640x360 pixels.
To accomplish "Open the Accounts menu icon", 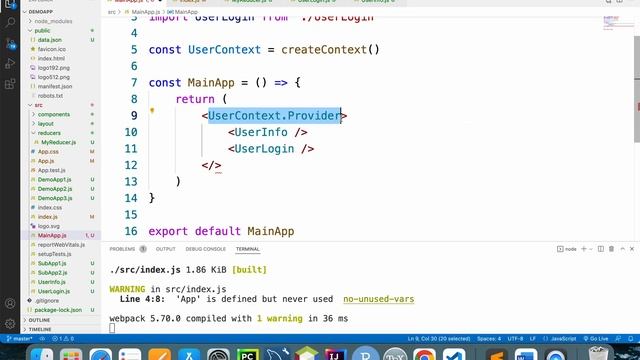I will click(x=10, y=303).
